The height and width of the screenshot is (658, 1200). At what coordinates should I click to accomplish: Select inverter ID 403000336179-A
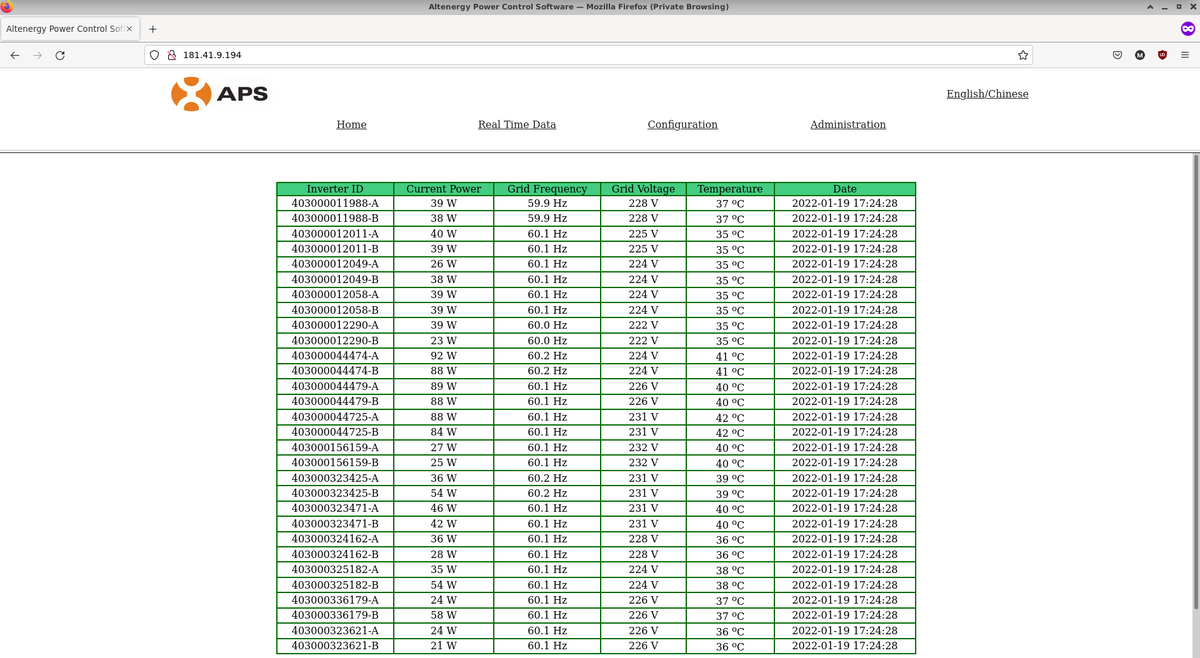click(x=335, y=600)
